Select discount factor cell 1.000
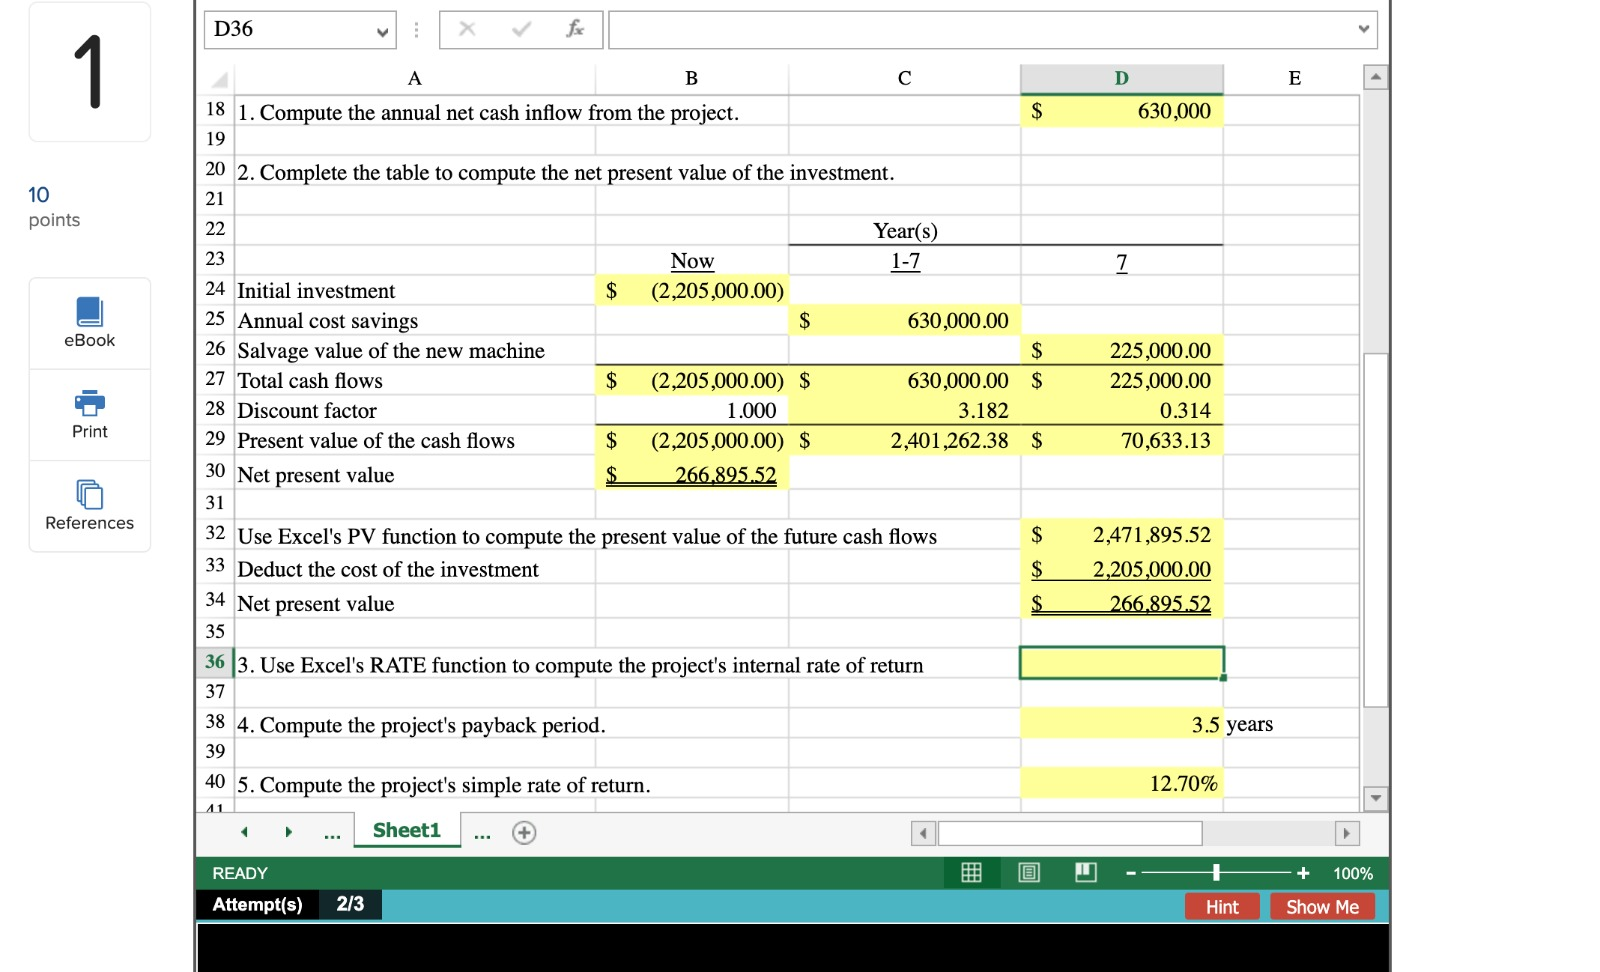This screenshot has height=972, width=1600. (x=691, y=411)
